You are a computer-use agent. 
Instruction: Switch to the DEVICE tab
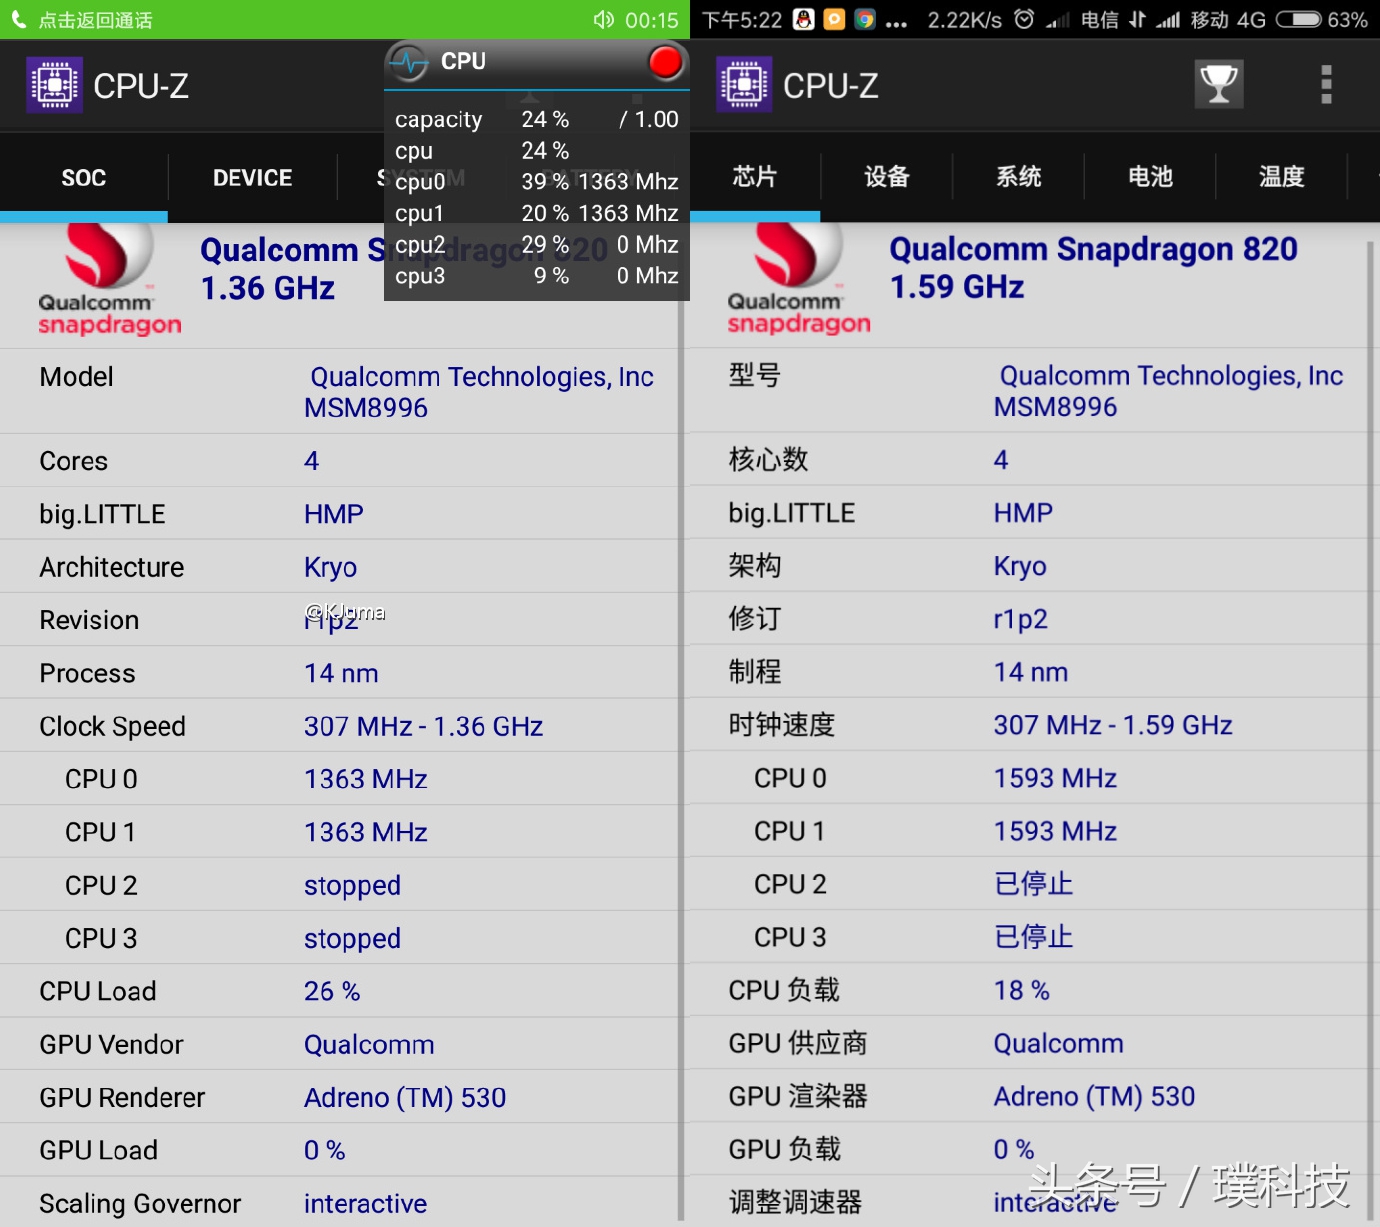[x=253, y=178]
